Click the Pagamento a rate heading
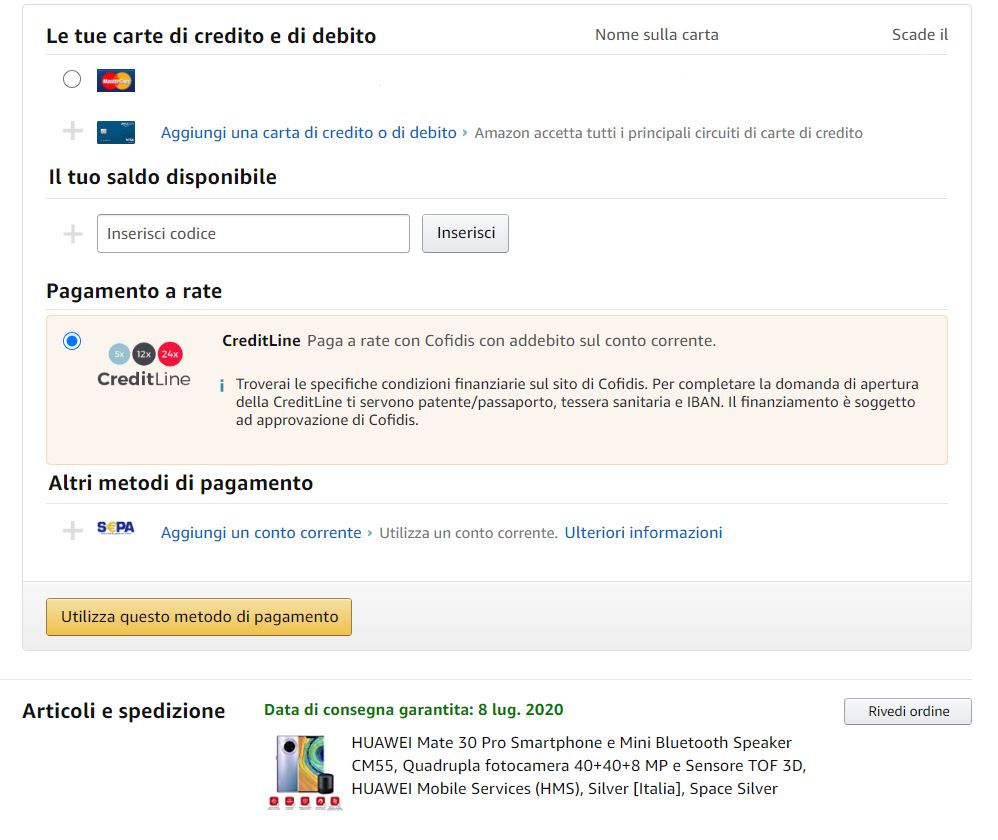Screen dimensions: 998x840 click(134, 291)
